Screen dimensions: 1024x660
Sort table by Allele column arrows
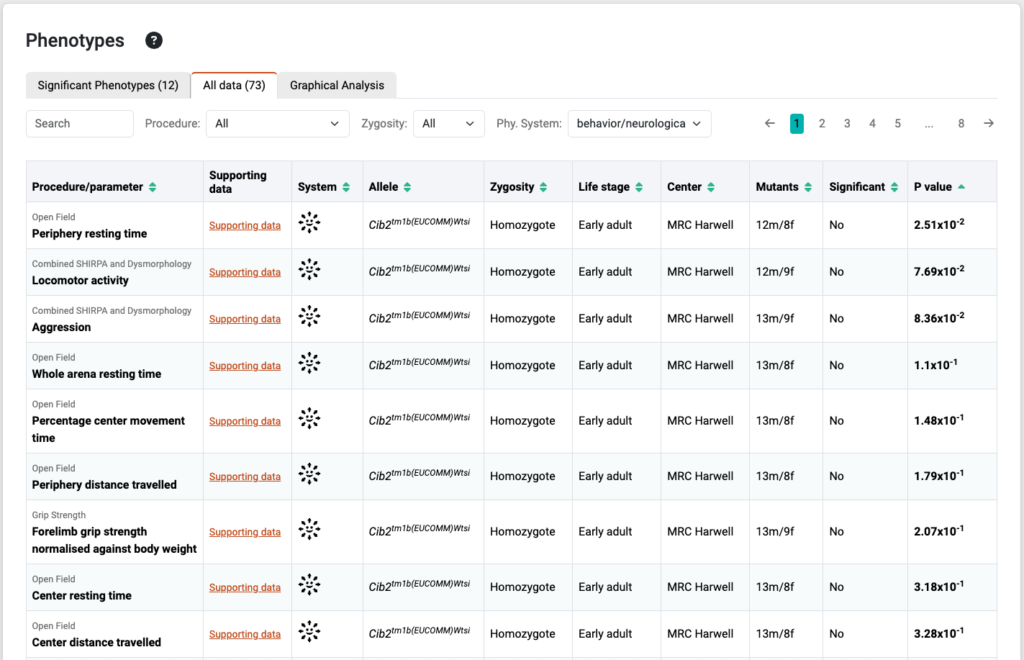tap(407, 187)
